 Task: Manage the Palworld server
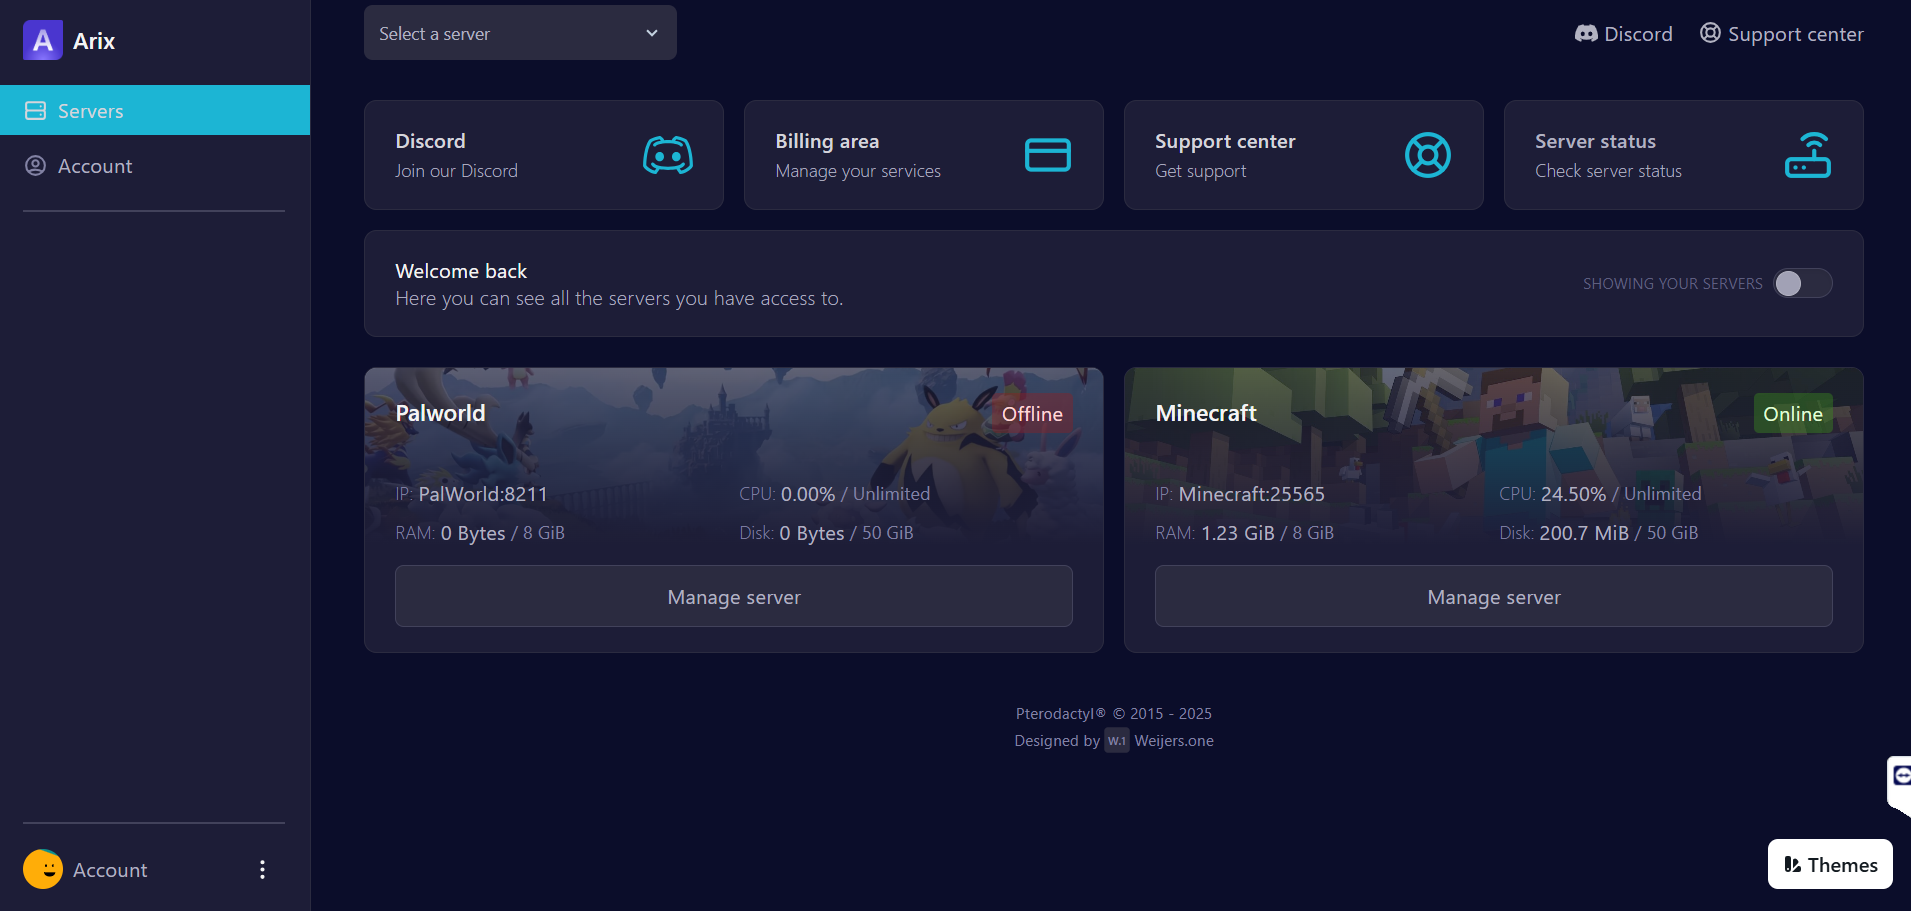[733, 597]
